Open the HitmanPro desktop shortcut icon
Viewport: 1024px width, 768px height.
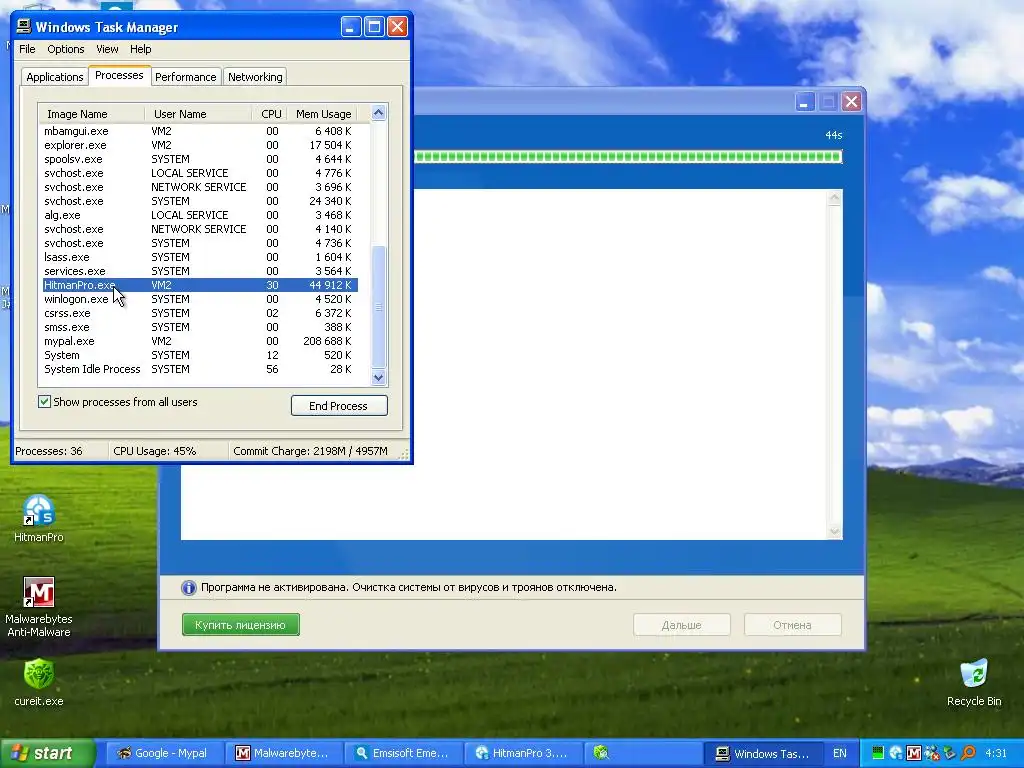(x=39, y=511)
